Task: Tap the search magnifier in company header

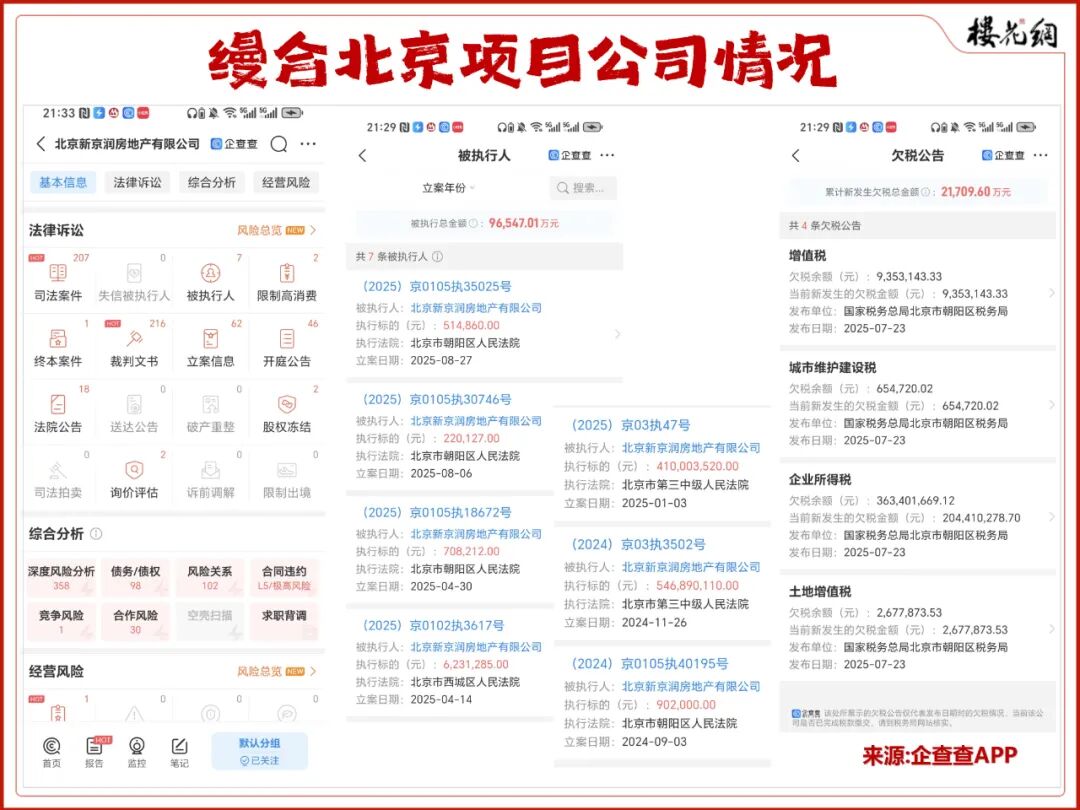Action: click(x=278, y=144)
